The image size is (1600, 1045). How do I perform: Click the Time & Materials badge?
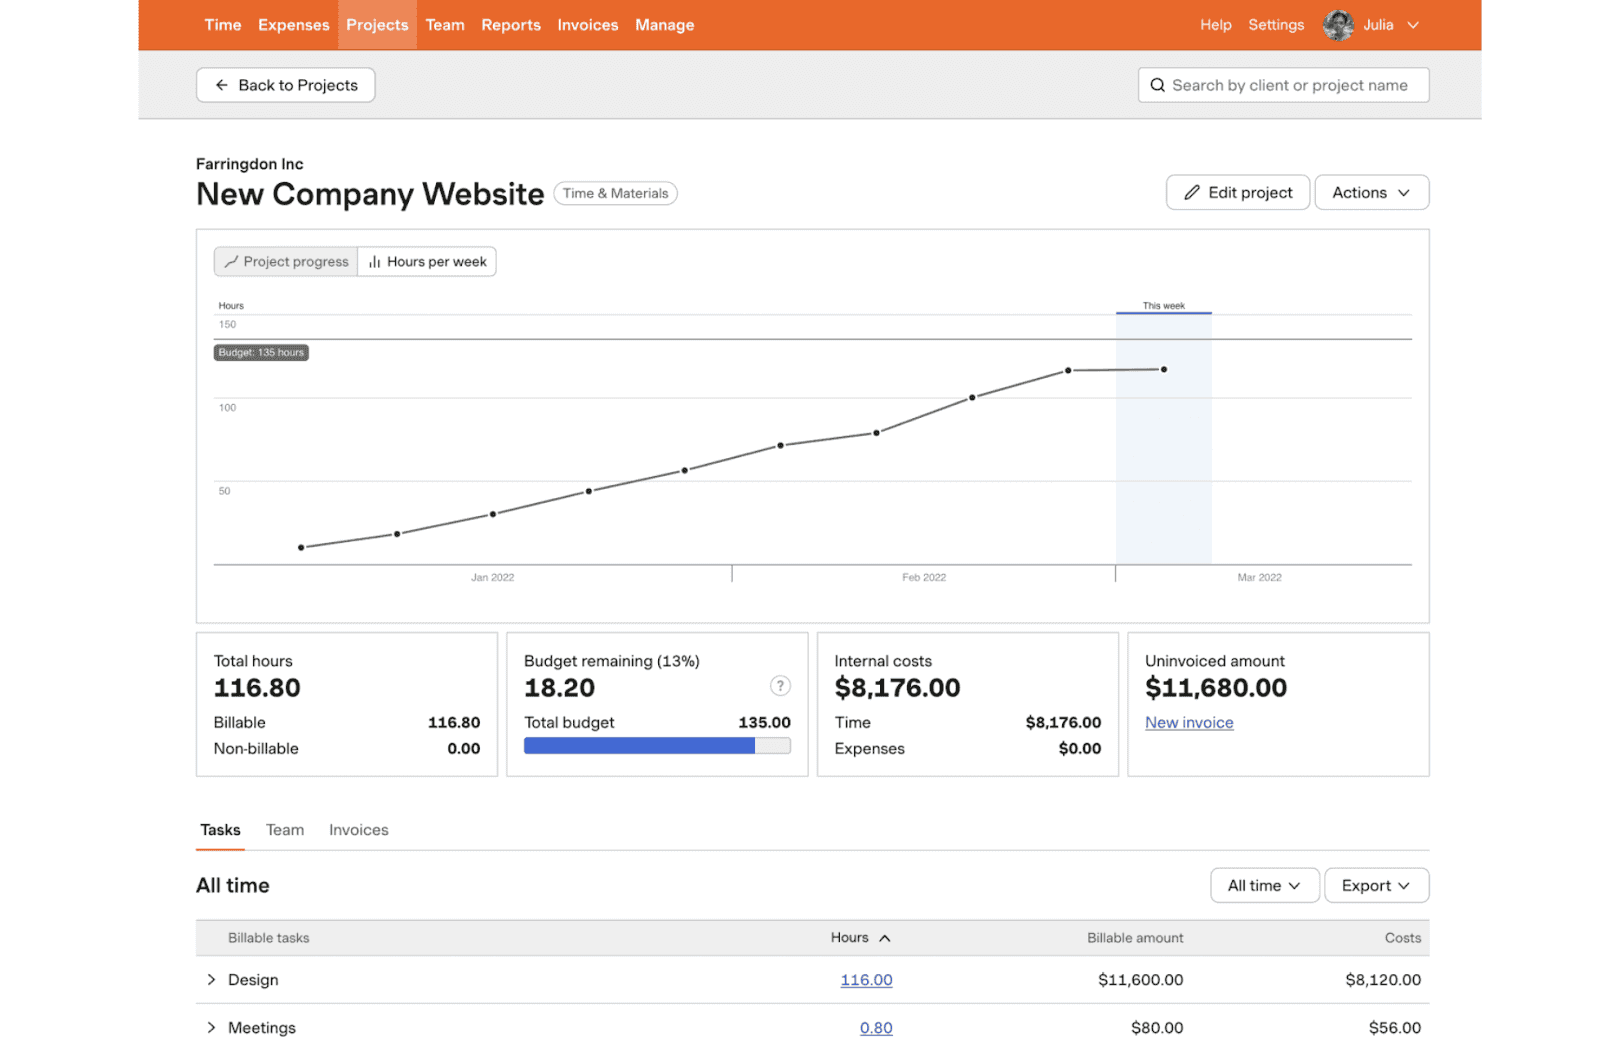point(615,193)
